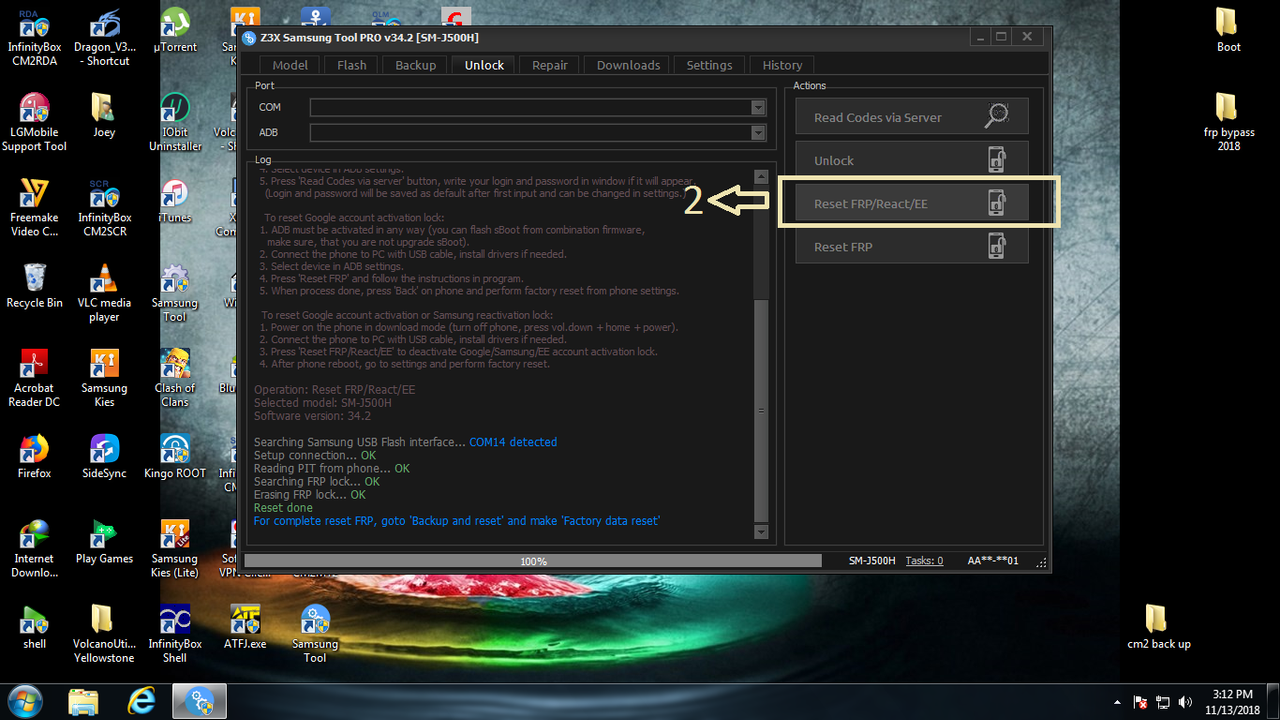Viewport: 1280px width, 720px height.
Task: Click the Reset FRP button
Action: (912, 246)
